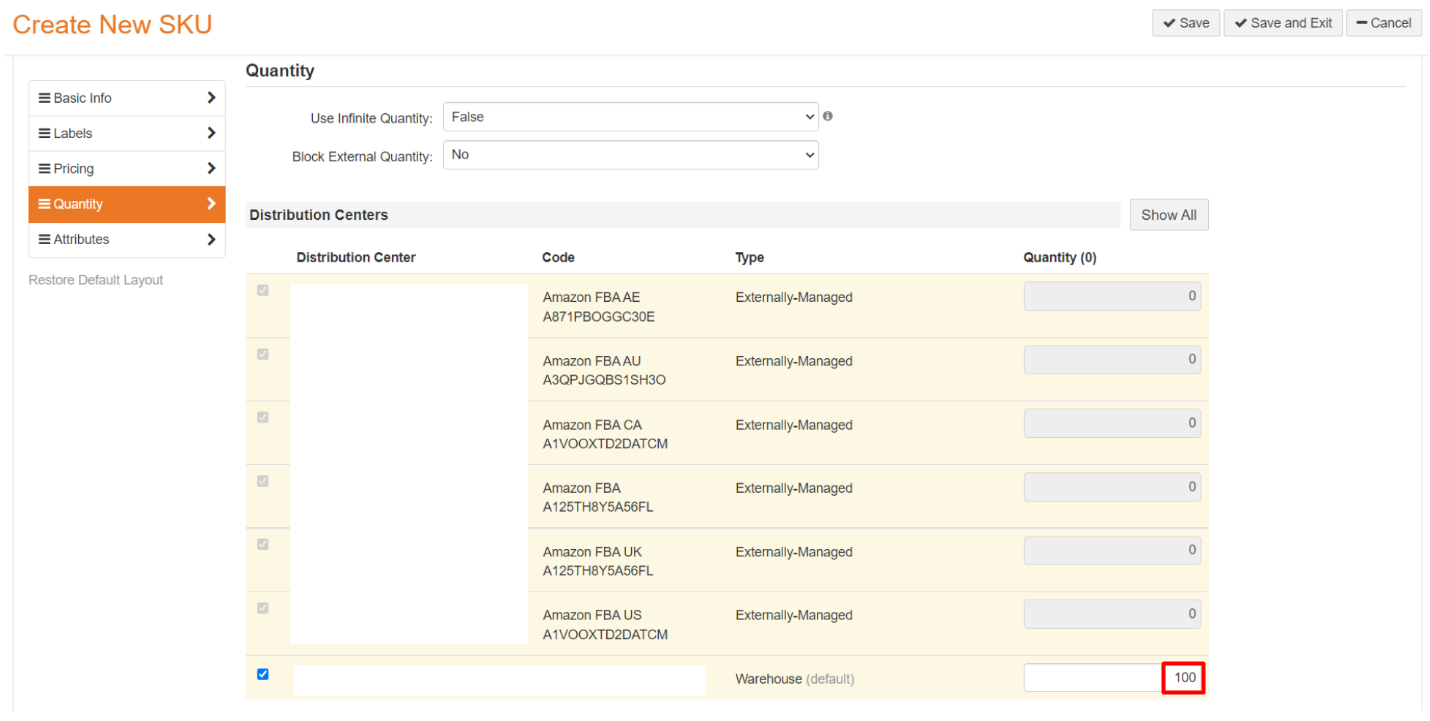Screen dimensions: 1430x721
Task: Toggle checkbox for Amazon FBA US row
Action: (x=263, y=608)
